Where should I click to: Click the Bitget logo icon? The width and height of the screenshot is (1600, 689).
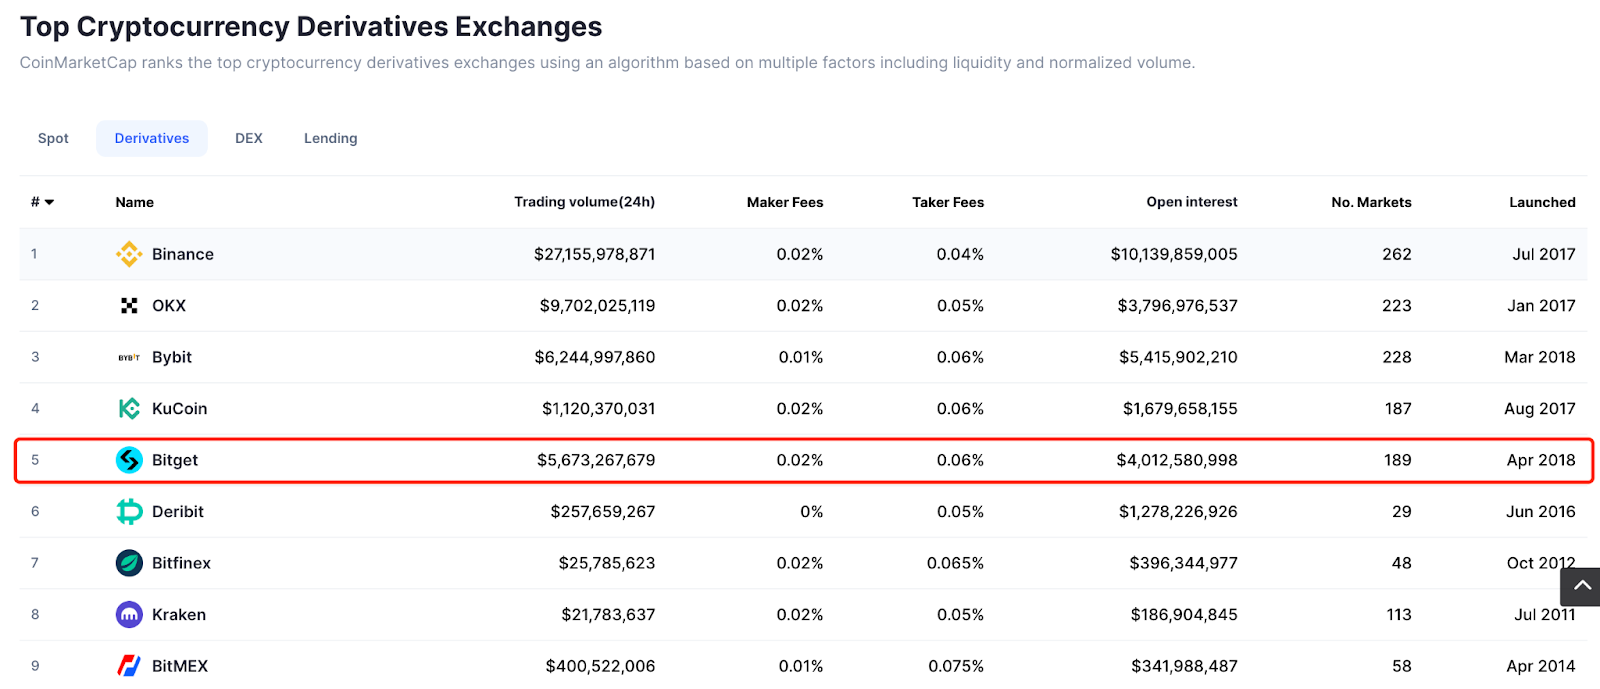click(x=129, y=460)
